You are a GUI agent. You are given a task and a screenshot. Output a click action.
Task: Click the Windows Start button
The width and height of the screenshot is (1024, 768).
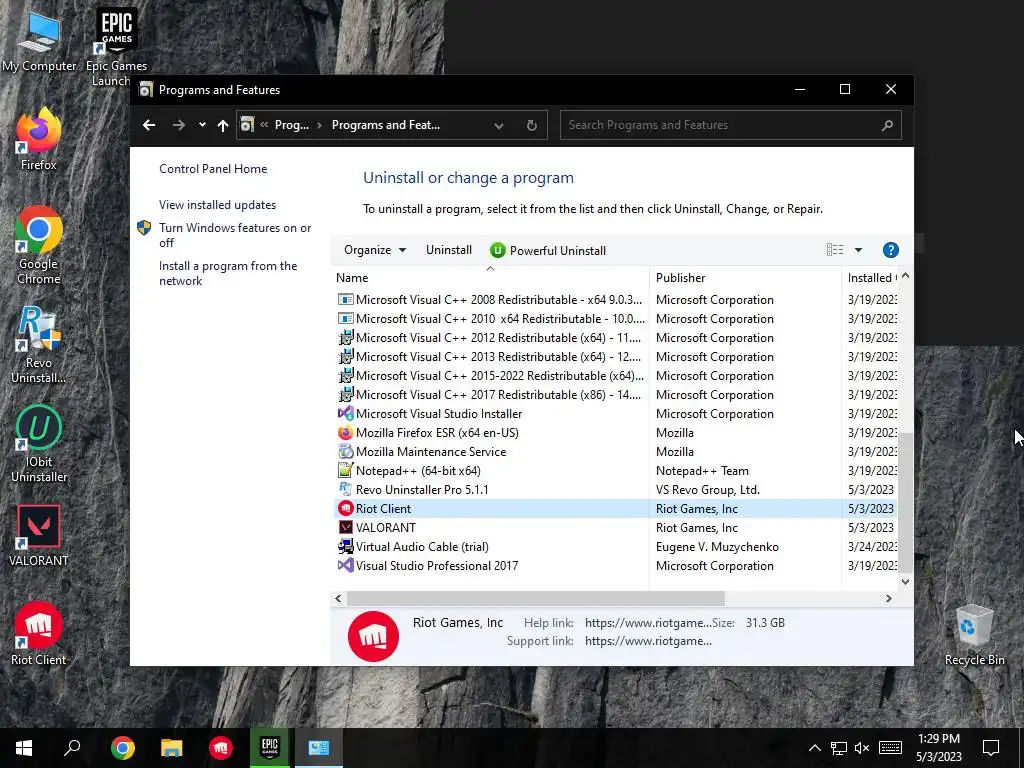tap(24, 748)
